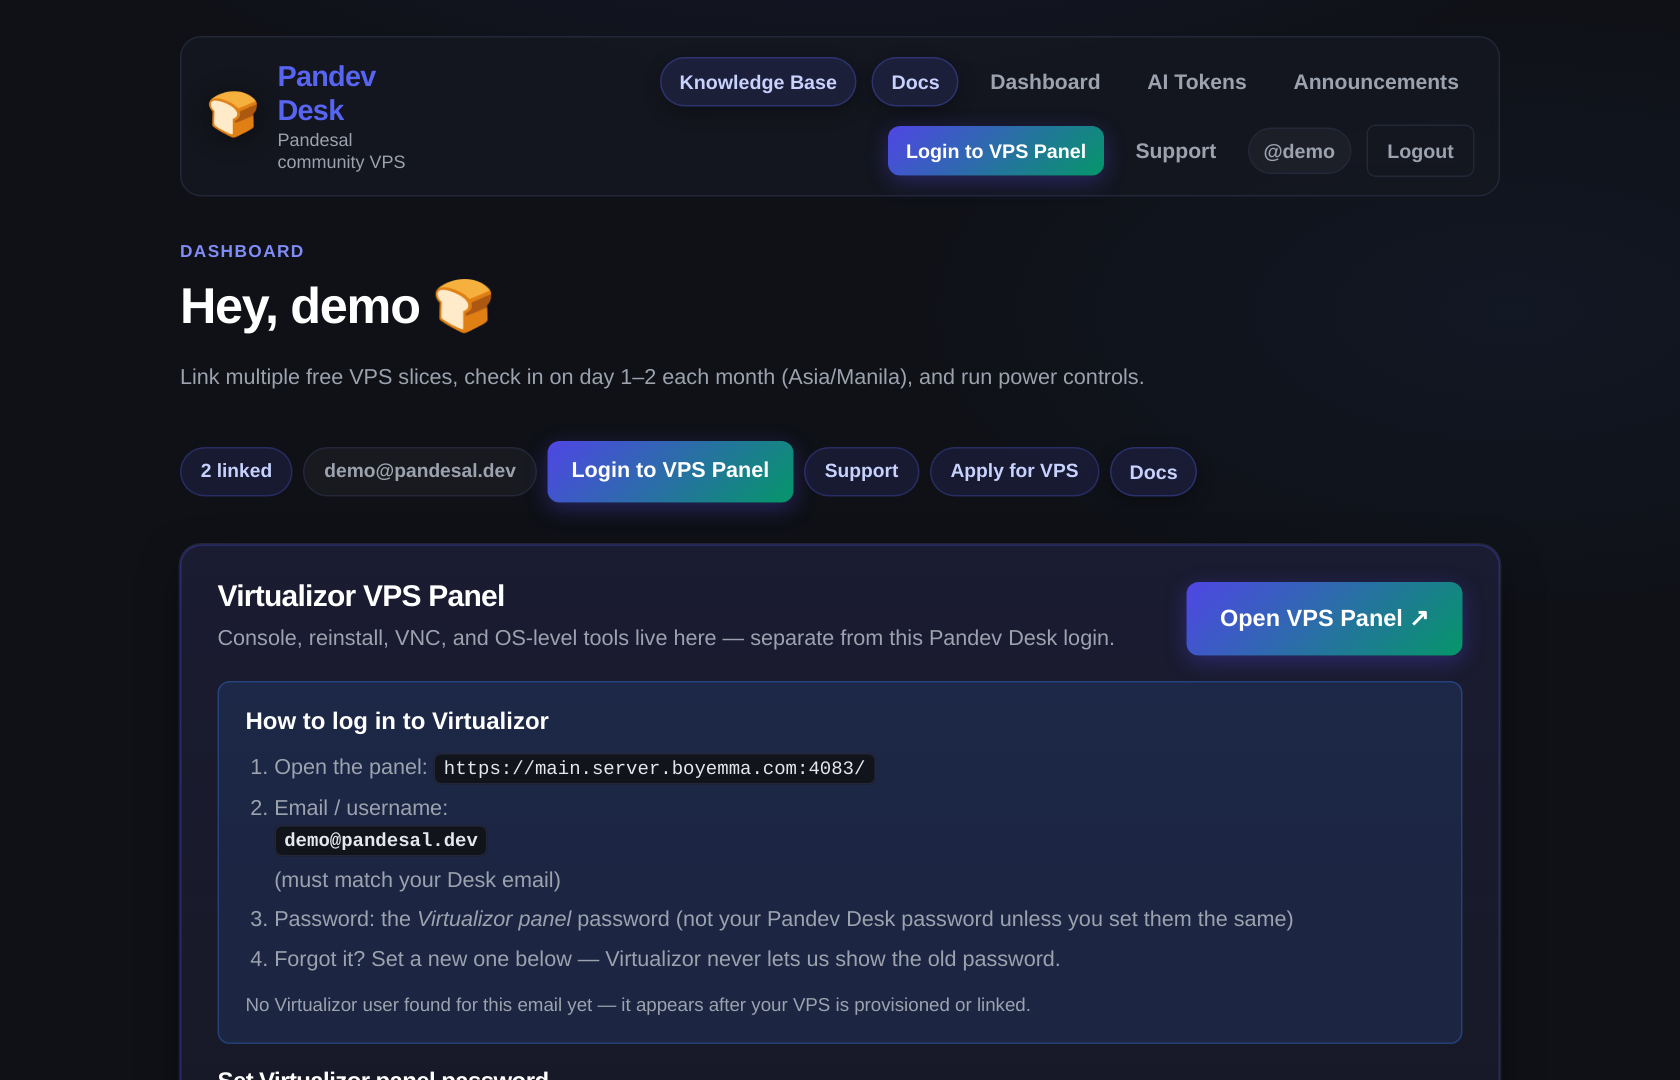Screen dimensions: 1680x1080
Task: Switch to the Dashboard nav item
Action: [1045, 82]
